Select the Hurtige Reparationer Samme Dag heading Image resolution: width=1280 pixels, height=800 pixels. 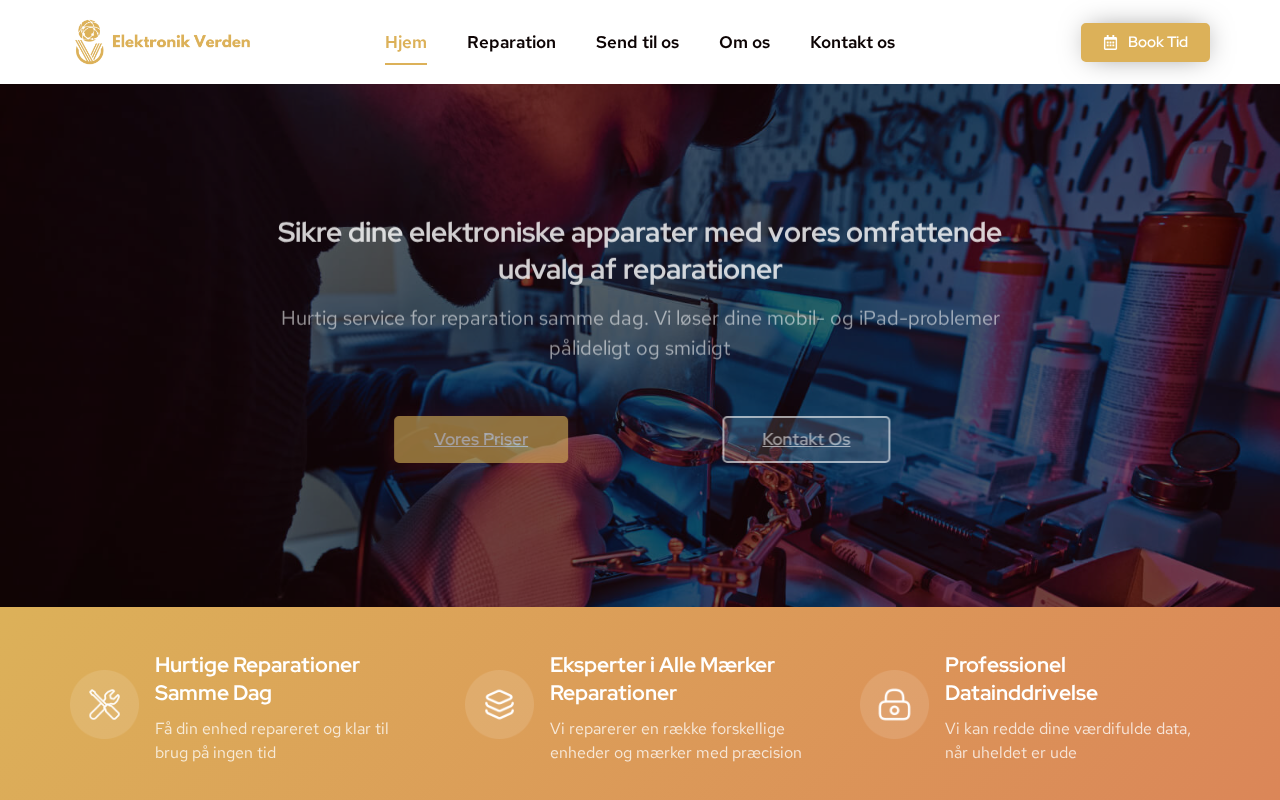pyautogui.click(x=257, y=678)
